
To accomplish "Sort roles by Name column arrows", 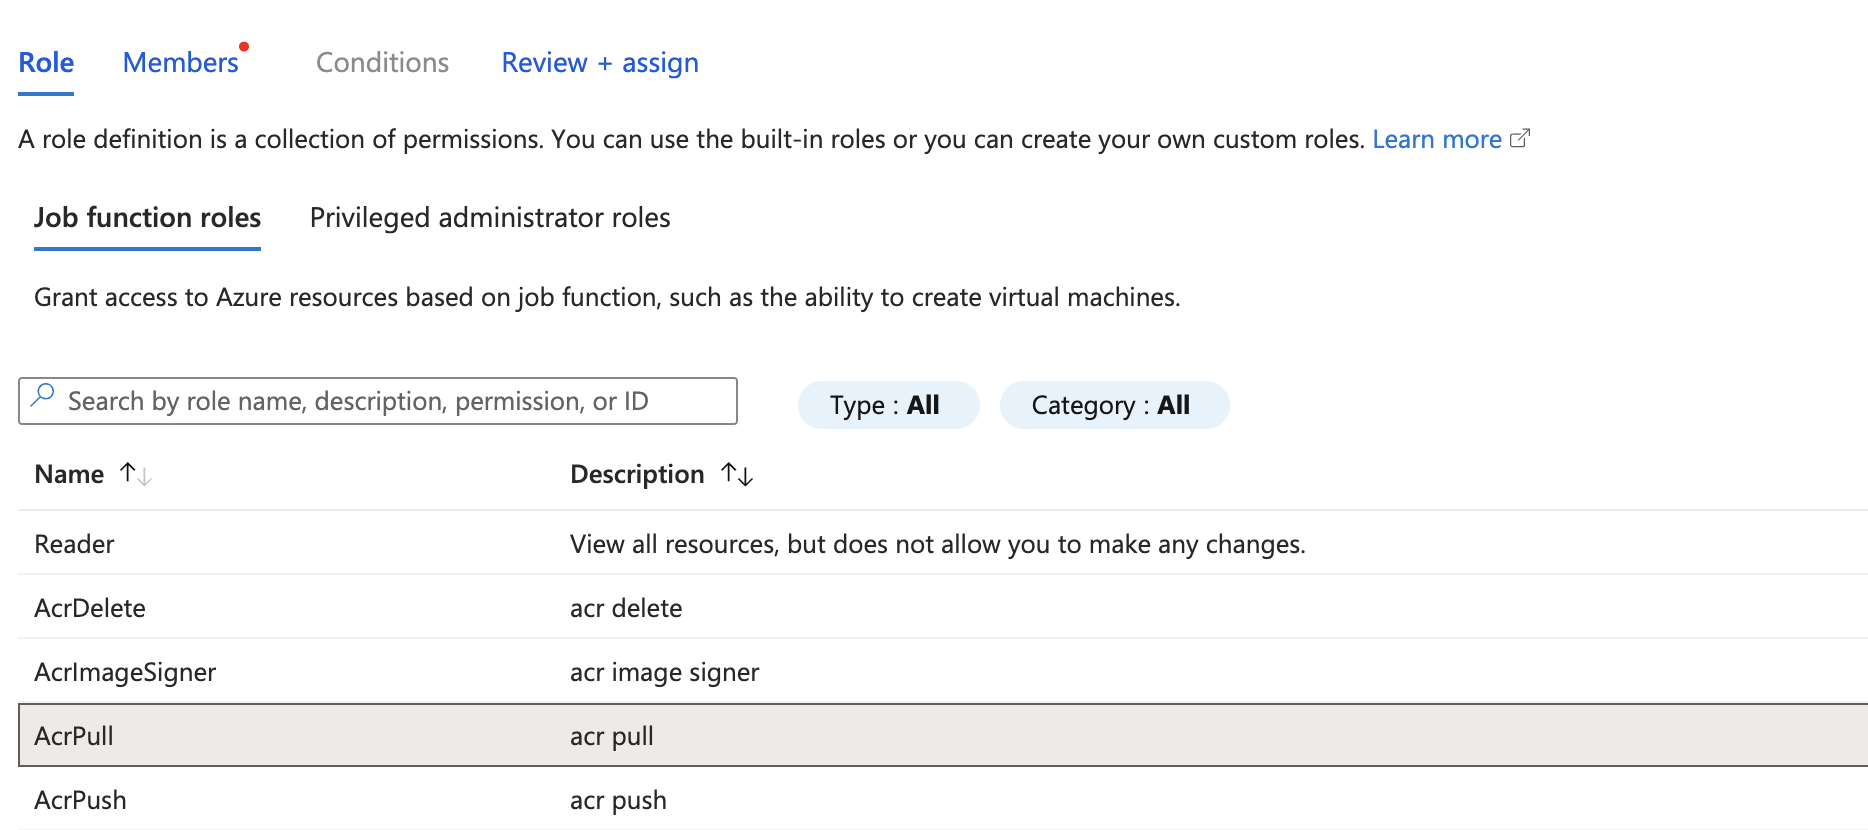I will (135, 474).
